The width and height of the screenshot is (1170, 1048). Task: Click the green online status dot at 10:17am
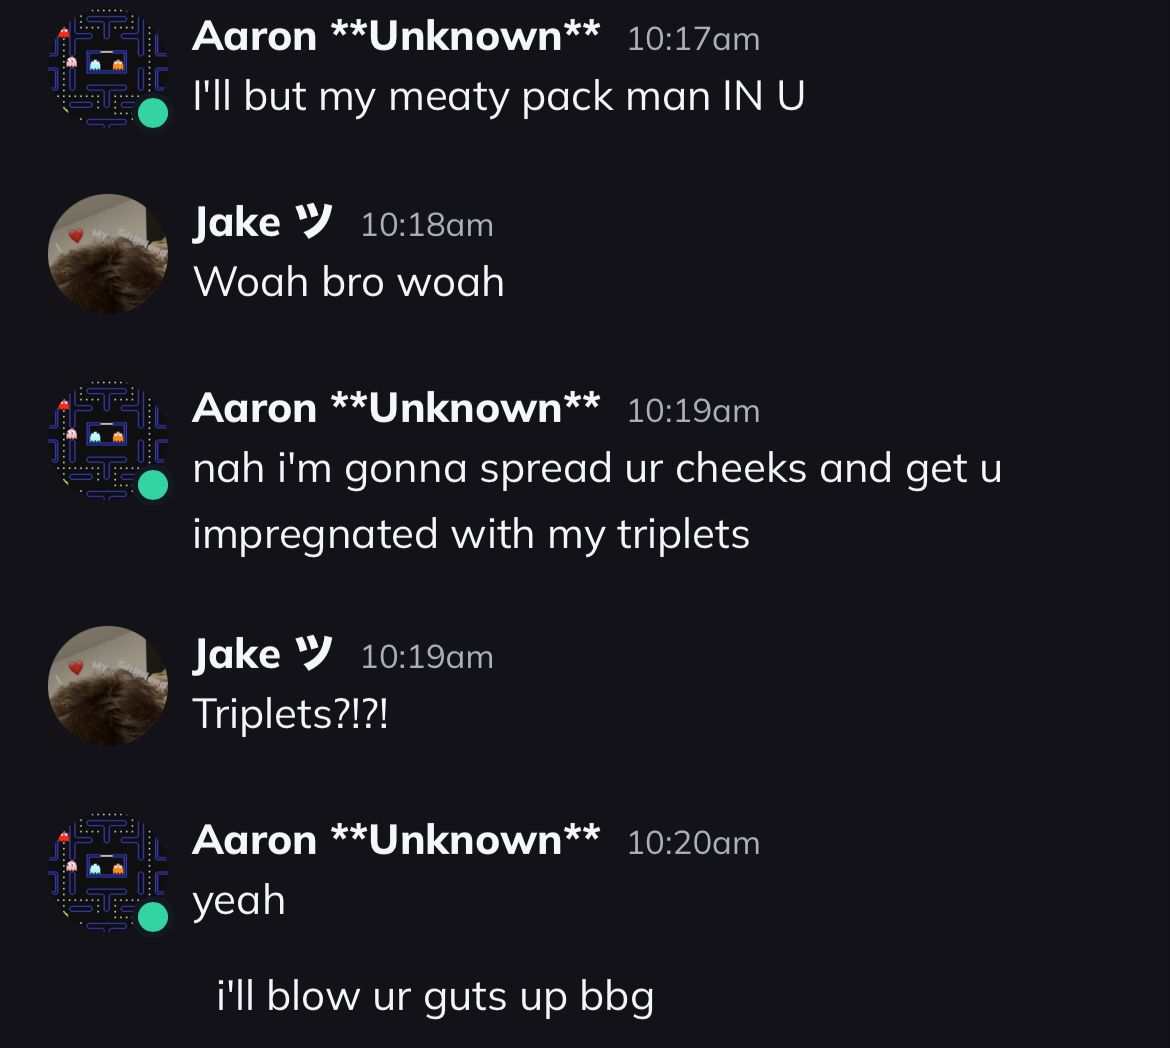click(x=154, y=113)
